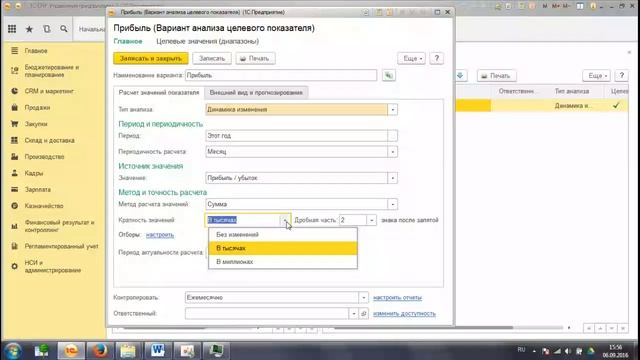Open Firefox in the taskbar
This screenshot has width=640, height=360.
(99, 351)
